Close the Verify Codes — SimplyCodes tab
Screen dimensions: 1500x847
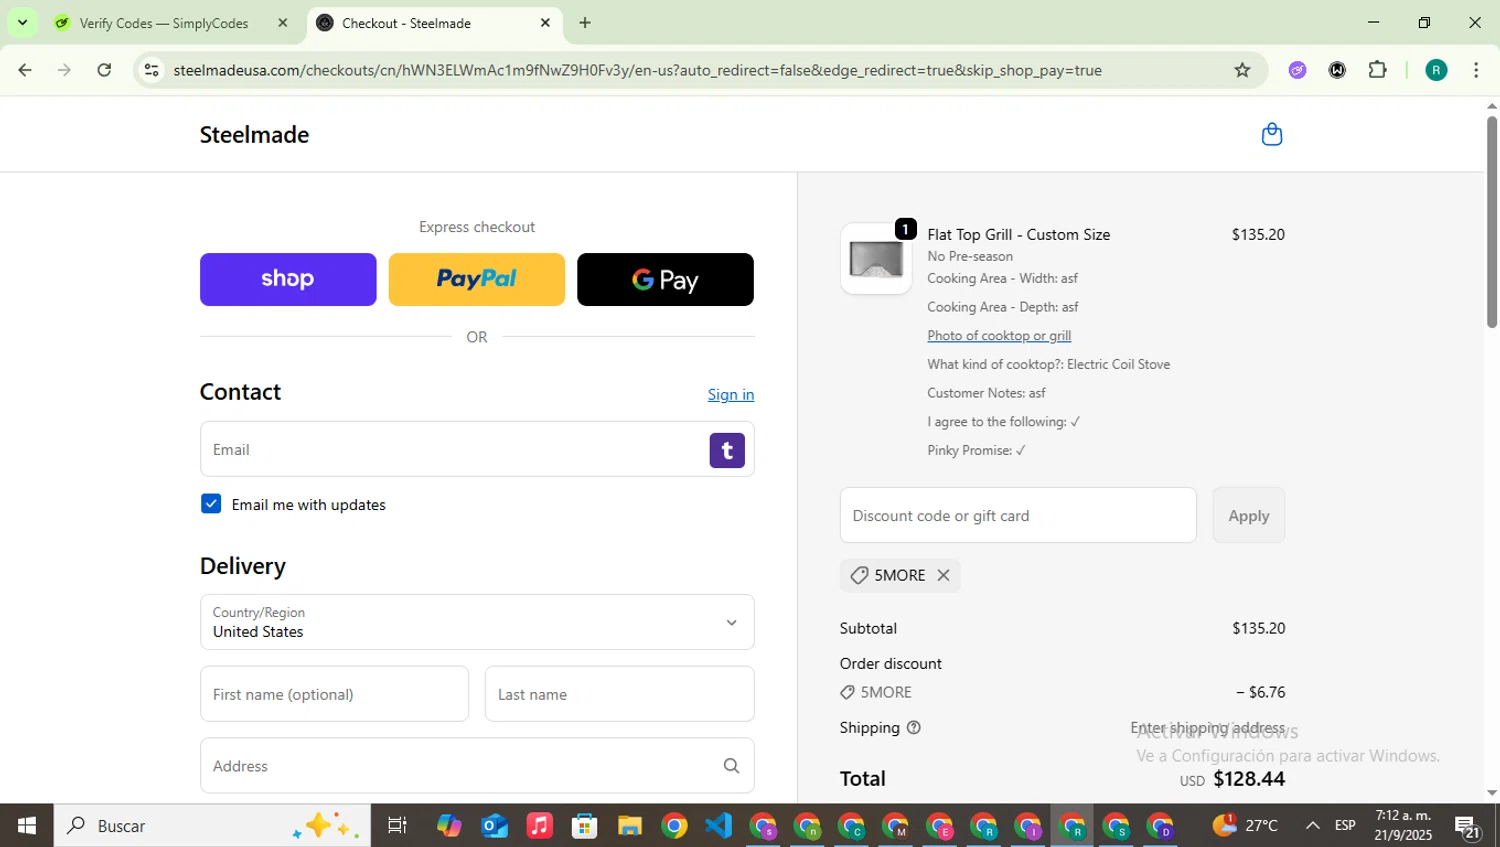282,22
